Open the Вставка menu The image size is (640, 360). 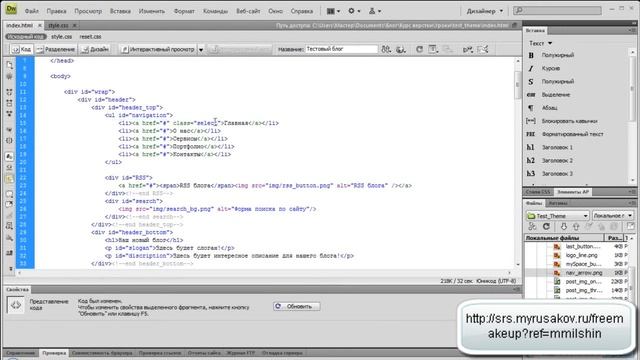click(120, 11)
